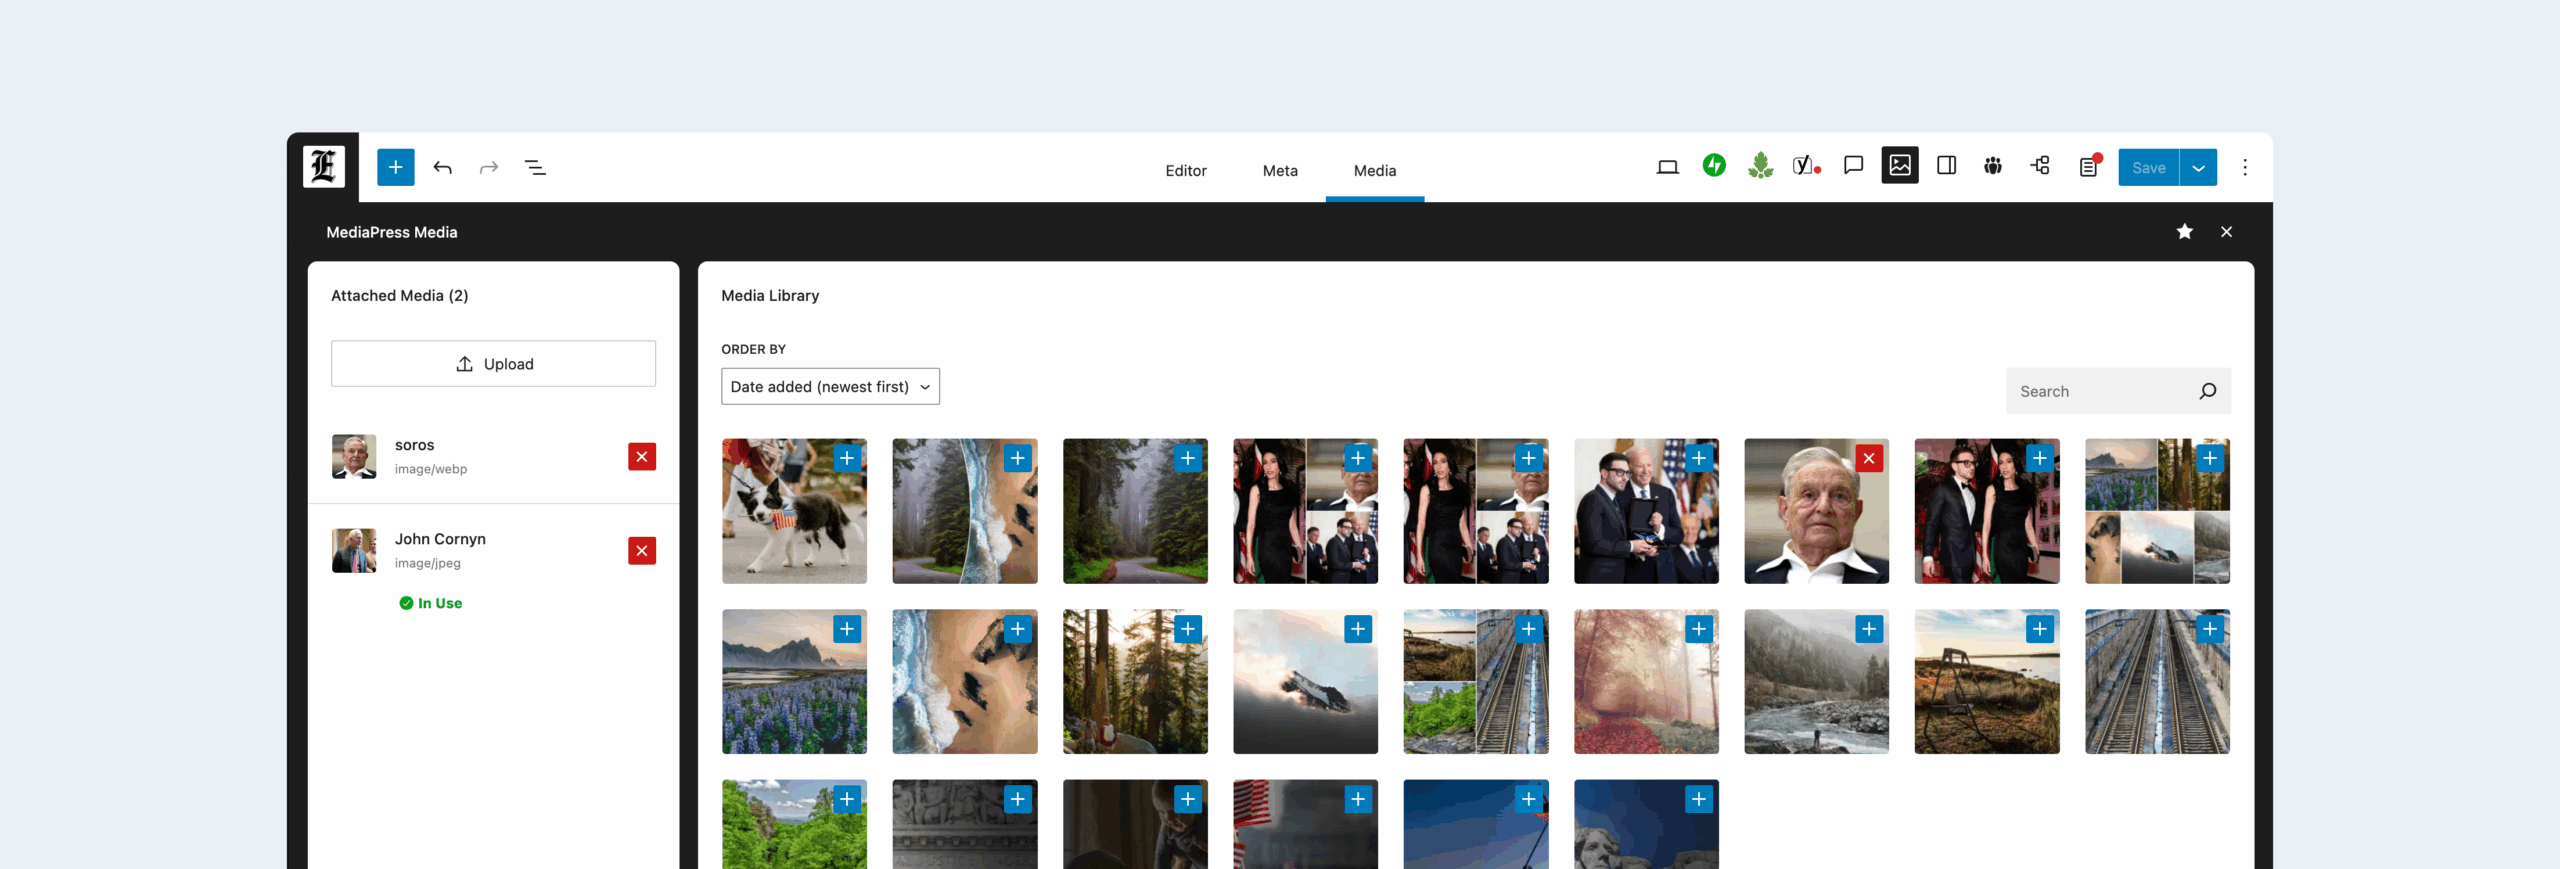Open the comments speech bubble icon

(x=1853, y=166)
